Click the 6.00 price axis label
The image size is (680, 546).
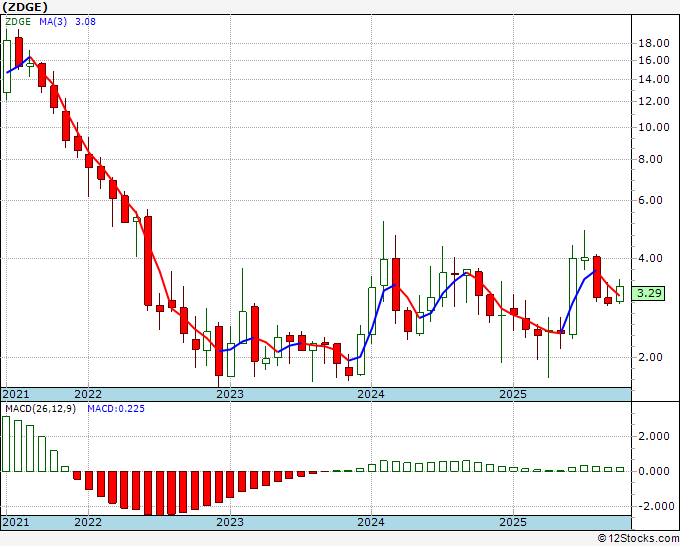[x=651, y=200]
